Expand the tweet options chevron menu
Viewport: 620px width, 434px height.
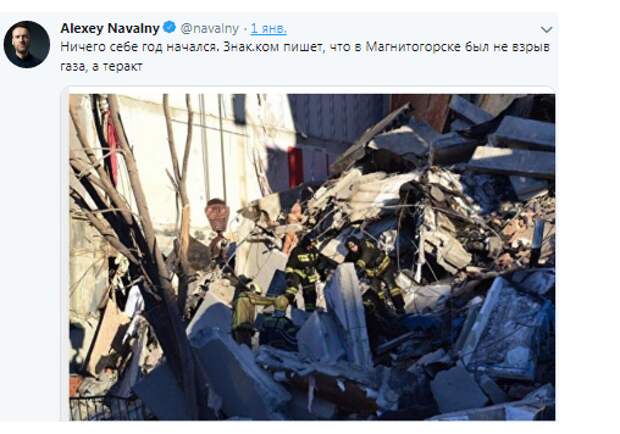point(546,29)
